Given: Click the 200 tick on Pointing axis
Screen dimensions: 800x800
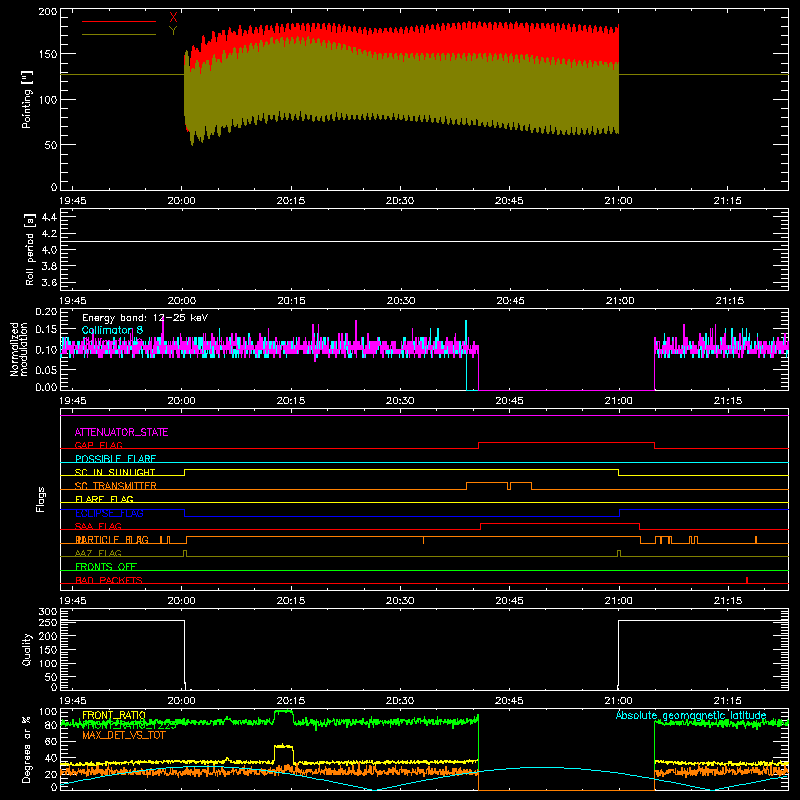Looking at the screenshot, I should (x=48, y=12).
